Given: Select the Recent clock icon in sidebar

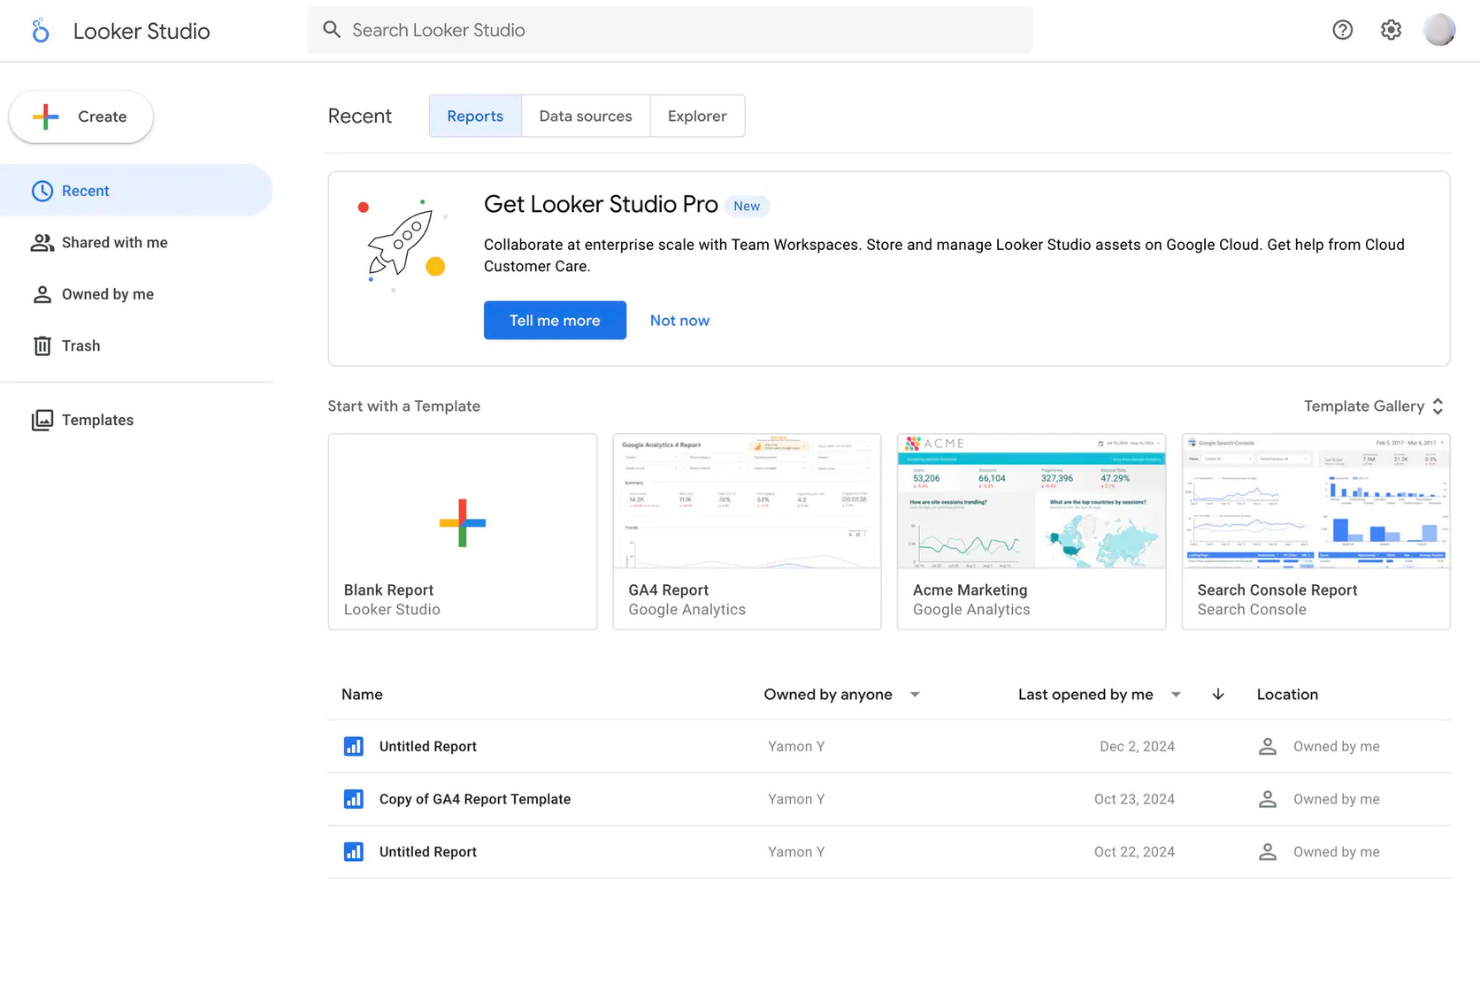Looking at the screenshot, I should (42, 190).
